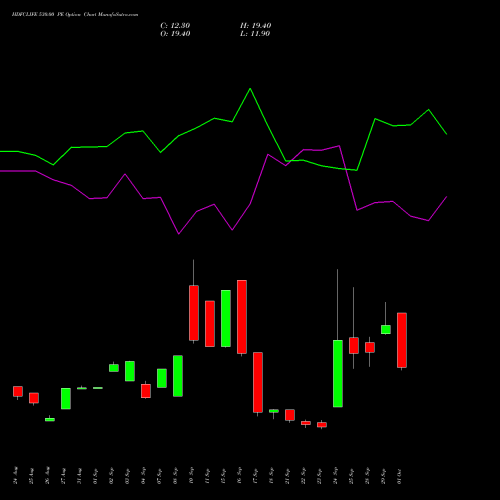Select the open value 'O: 19.40'

(175, 34)
